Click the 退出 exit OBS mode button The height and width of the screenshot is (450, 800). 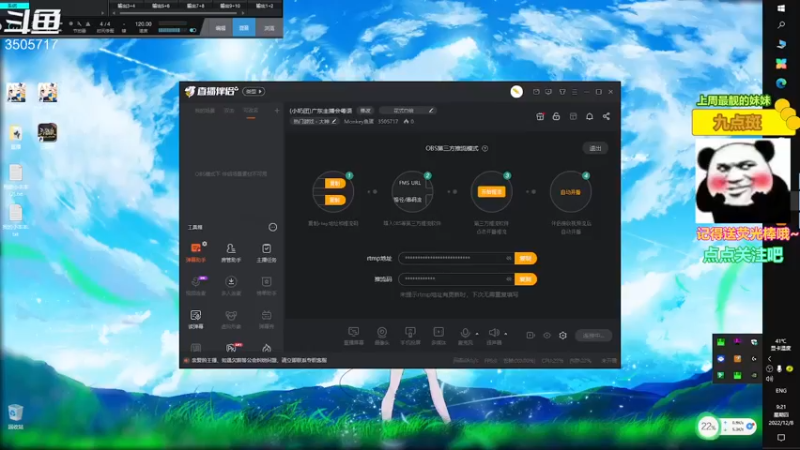click(595, 148)
